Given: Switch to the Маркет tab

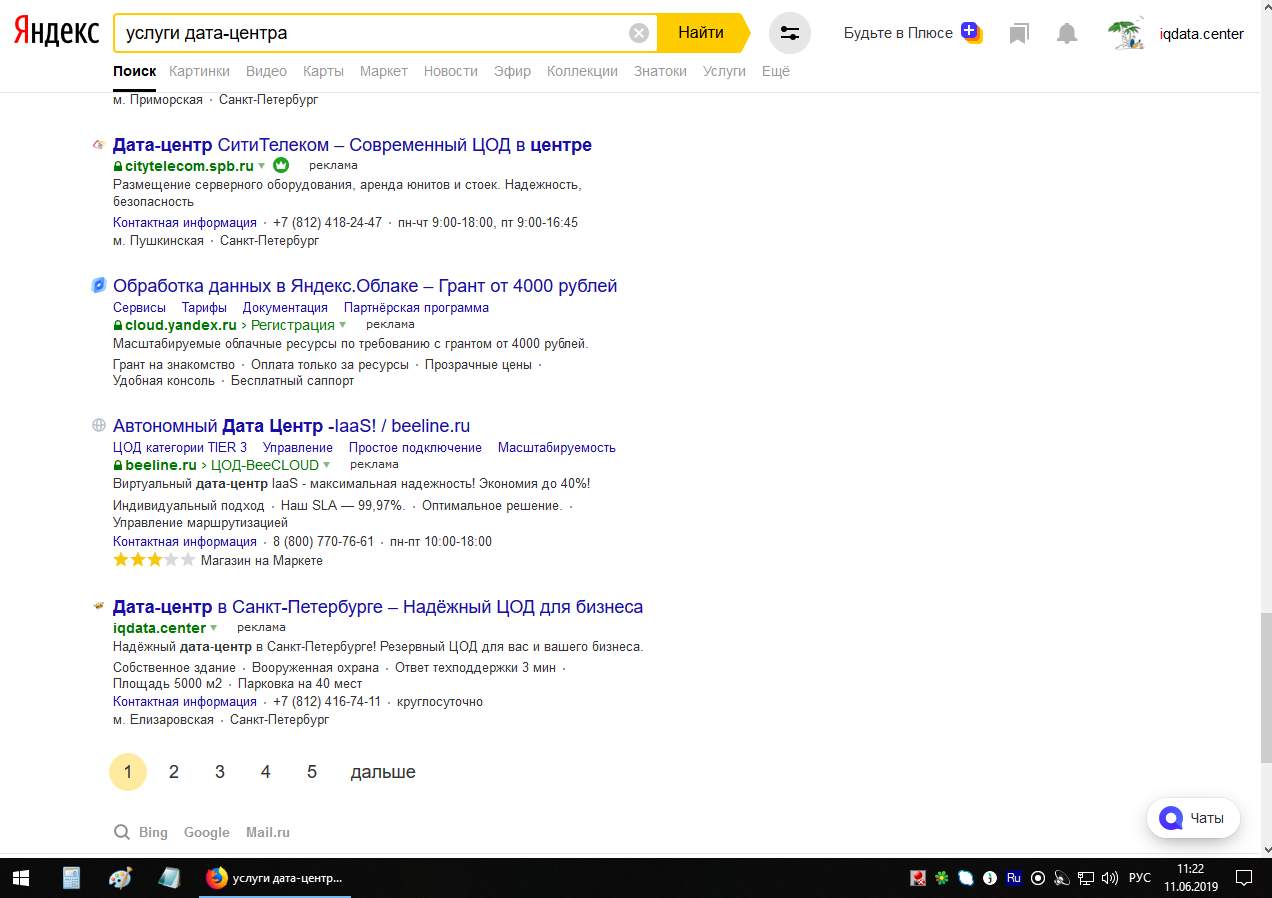Looking at the screenshot, I should tap(384, 71).
